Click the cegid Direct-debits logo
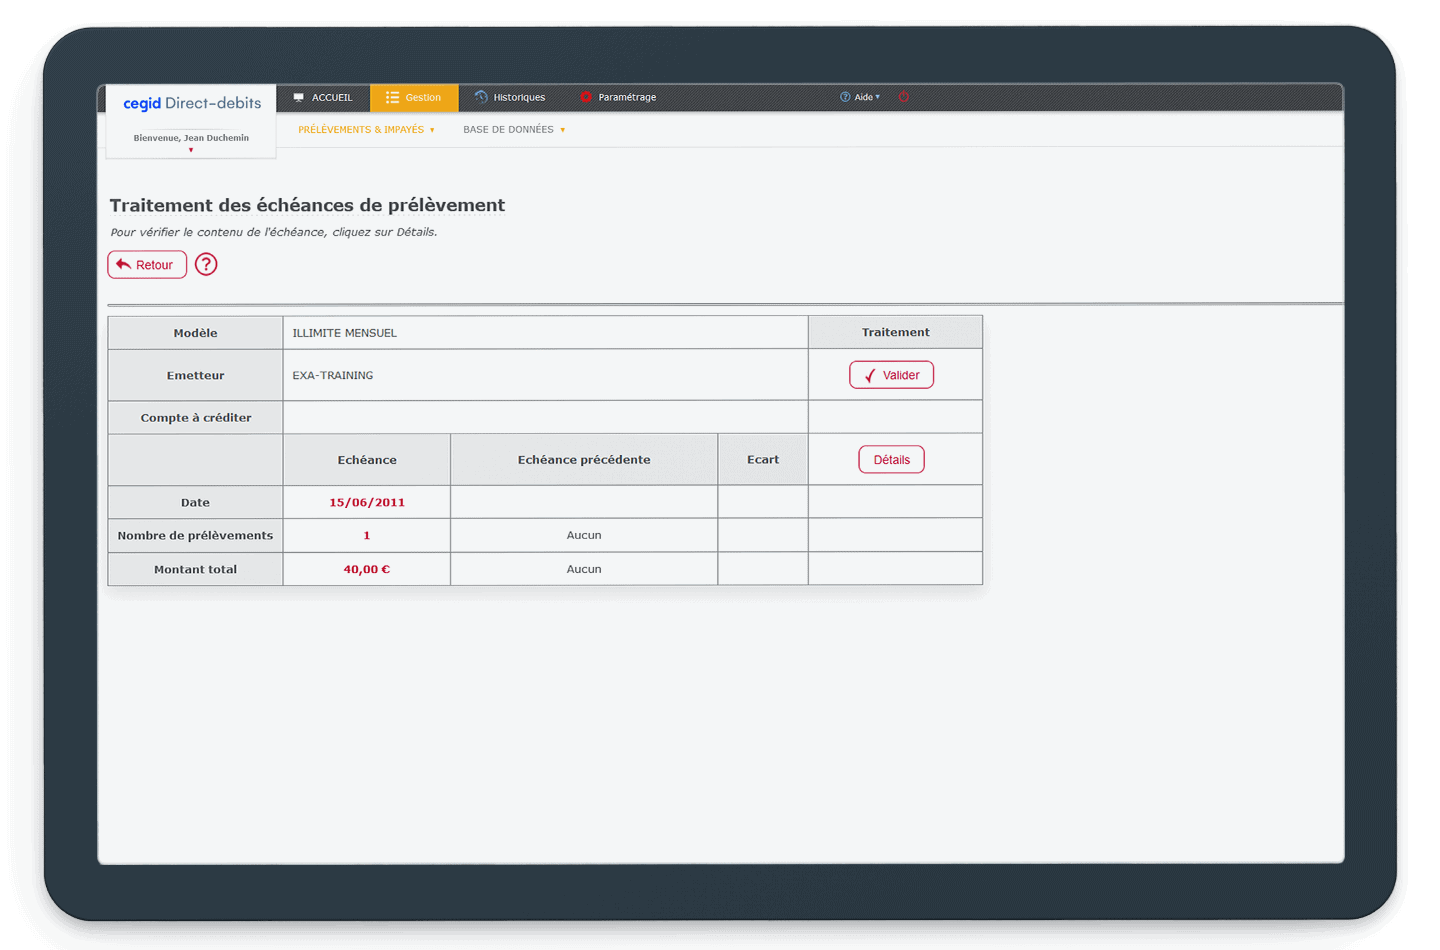This screenshot has height=950, width=1440. [x=192, y=103]
